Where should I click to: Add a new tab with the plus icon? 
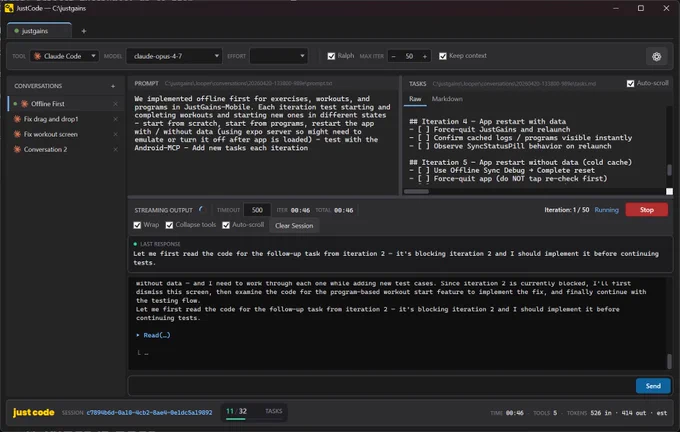click(84, 31)
